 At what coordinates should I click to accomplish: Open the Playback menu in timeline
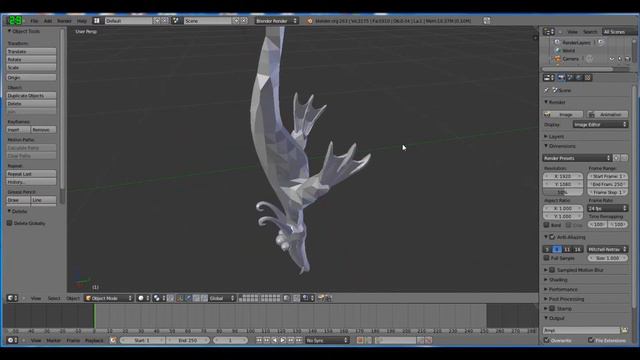(x=94, y=340)
